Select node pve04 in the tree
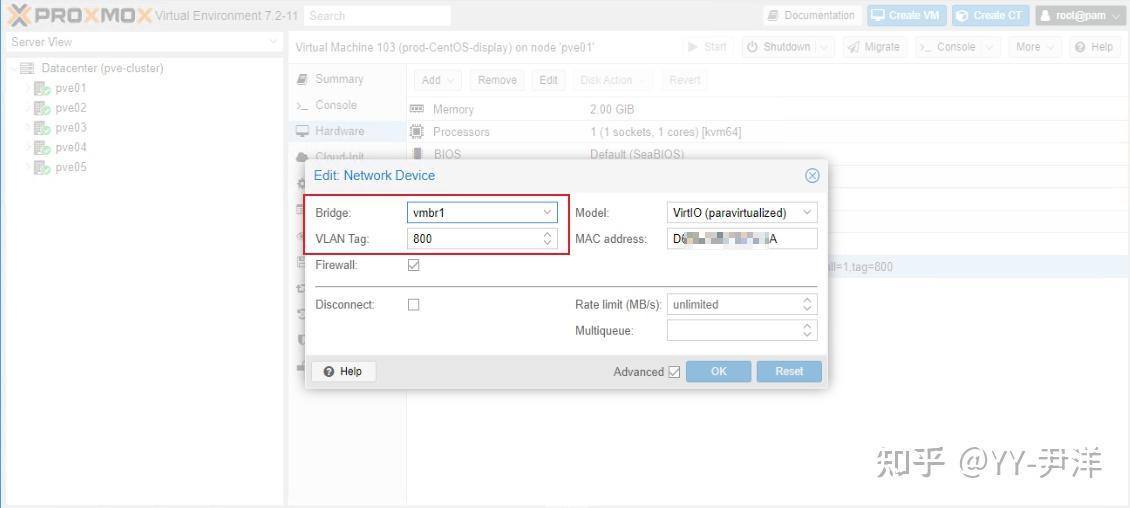1130x508 pixels. click(71, 148)
